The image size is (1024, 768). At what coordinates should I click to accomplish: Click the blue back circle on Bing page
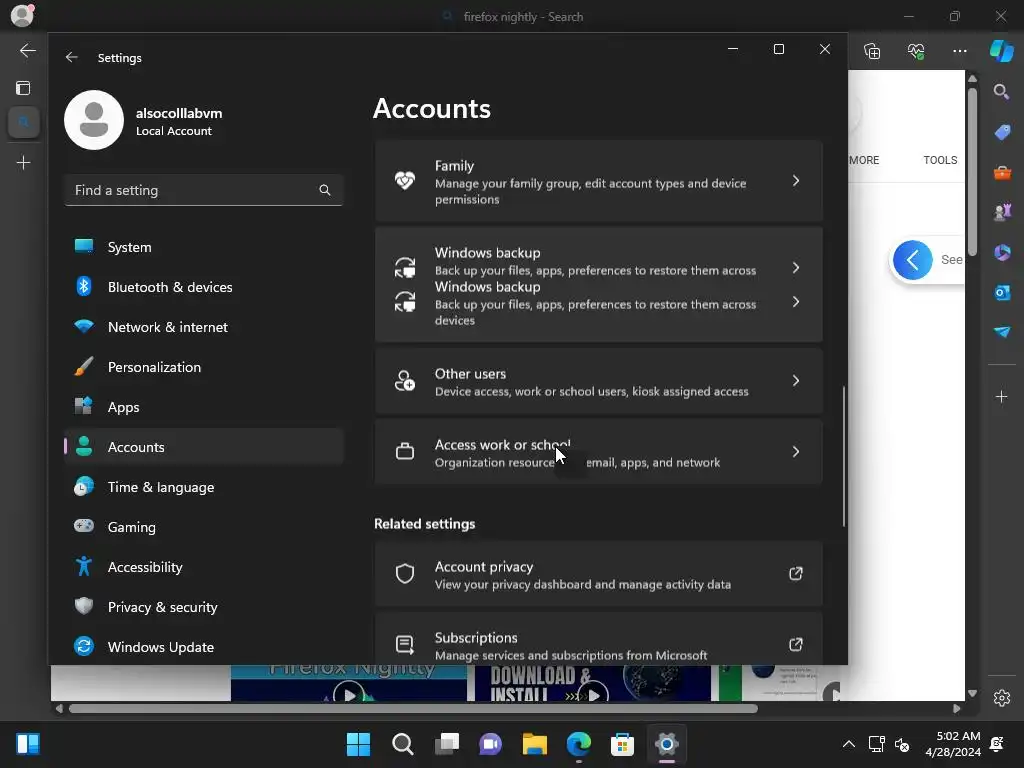(x=912, y=260)
